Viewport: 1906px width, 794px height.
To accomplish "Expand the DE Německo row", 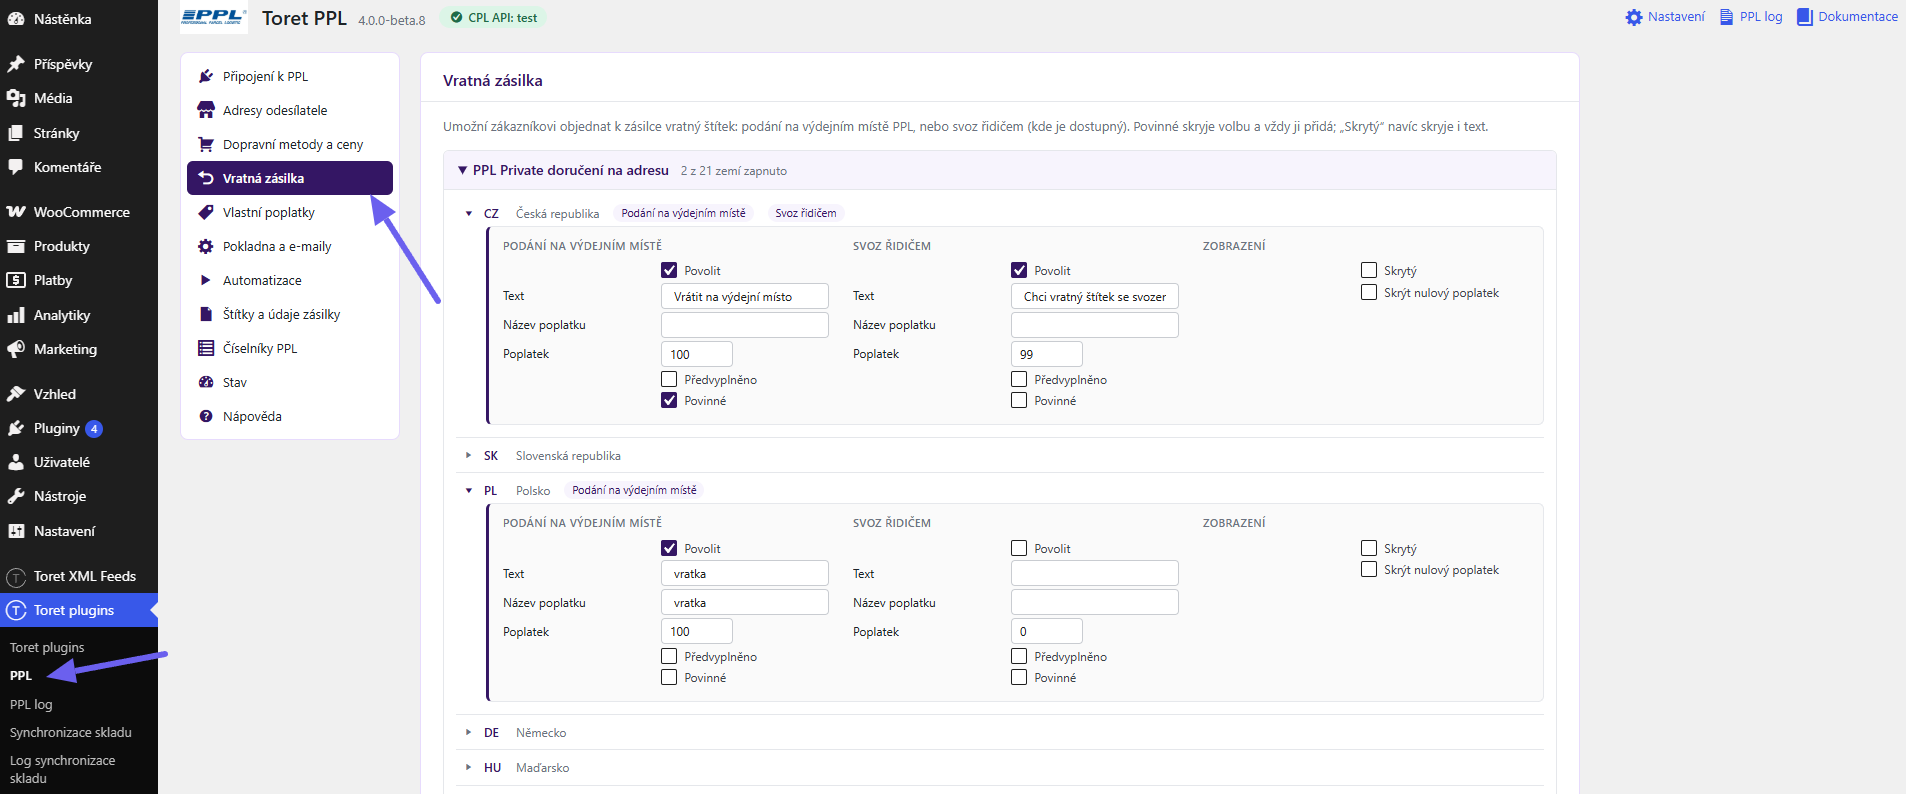I will pyautogui.click(x=469, y=732).
